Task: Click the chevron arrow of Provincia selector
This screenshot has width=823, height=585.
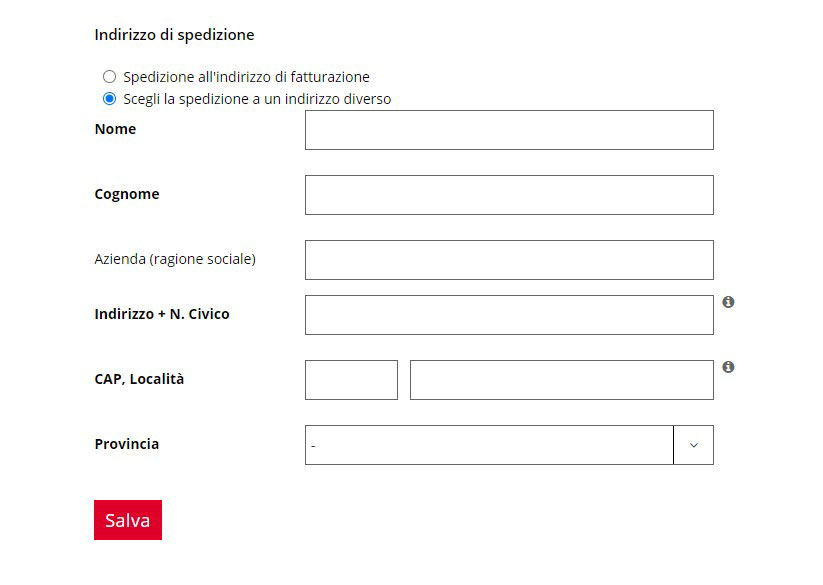Action: coord(693,445)
